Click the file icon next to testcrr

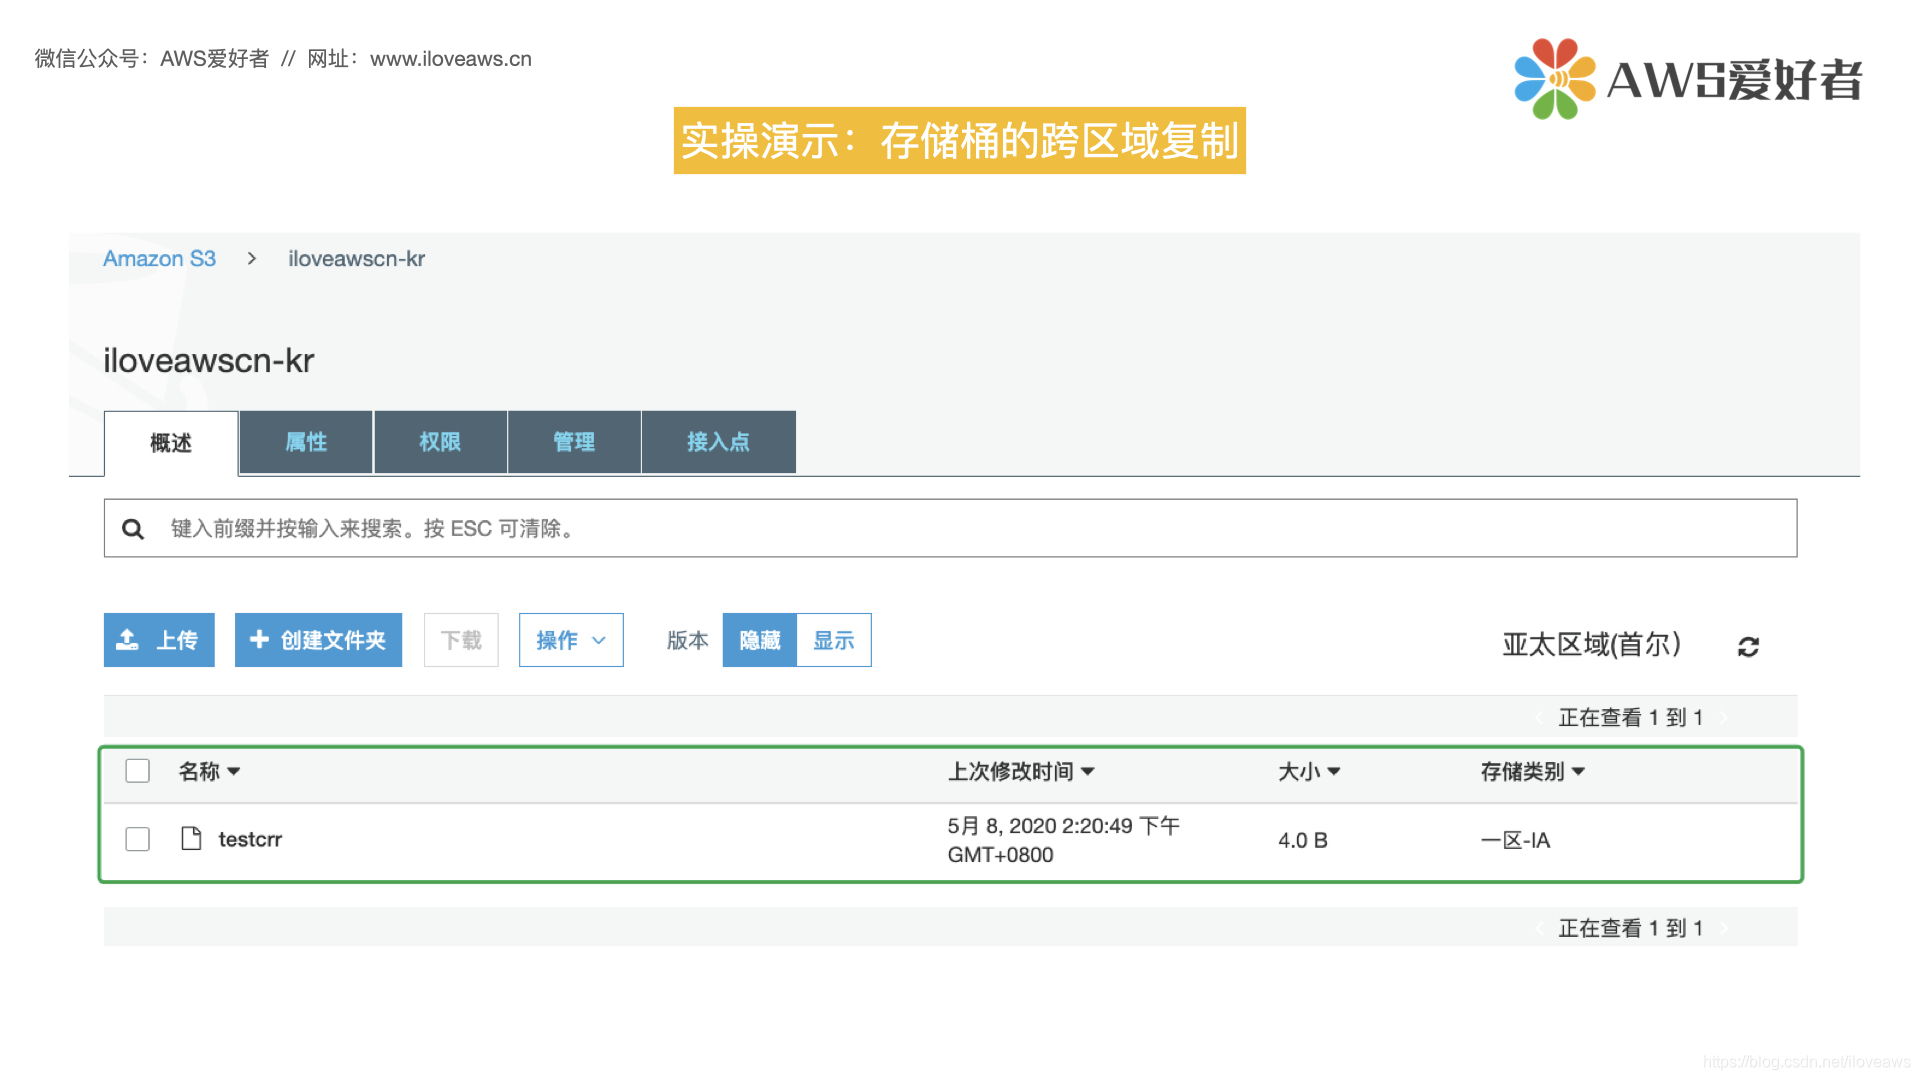(191, 838)
